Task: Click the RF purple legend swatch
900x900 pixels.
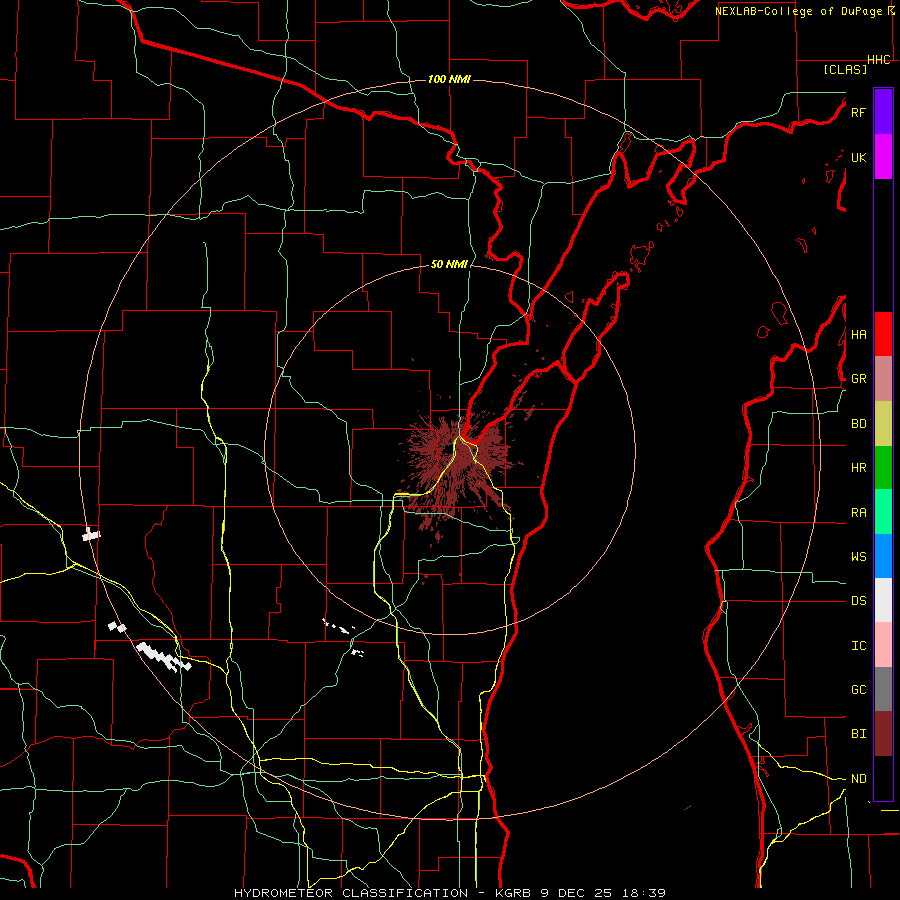Action: 883,112
